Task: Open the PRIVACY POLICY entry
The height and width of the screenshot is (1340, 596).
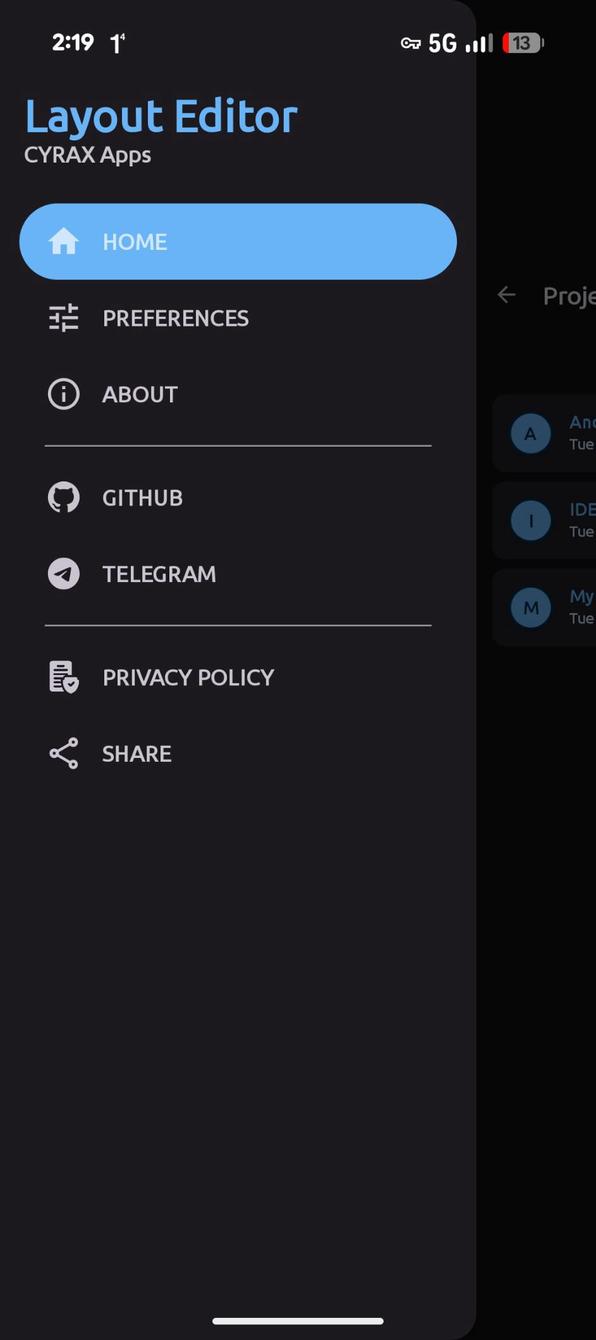Action: pos(188,677)
